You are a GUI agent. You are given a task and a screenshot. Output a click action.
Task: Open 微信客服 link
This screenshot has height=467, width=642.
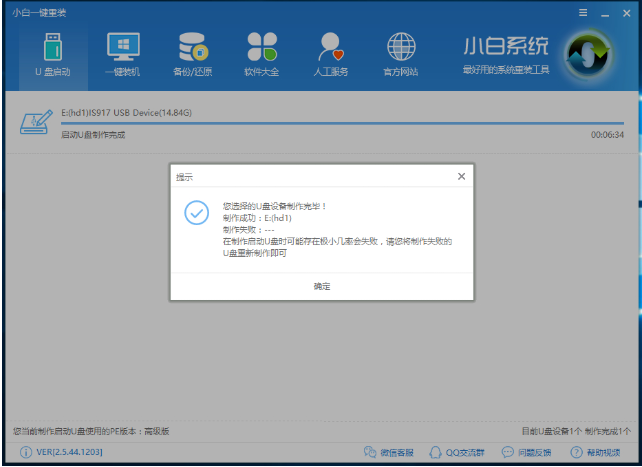(389, 452)
